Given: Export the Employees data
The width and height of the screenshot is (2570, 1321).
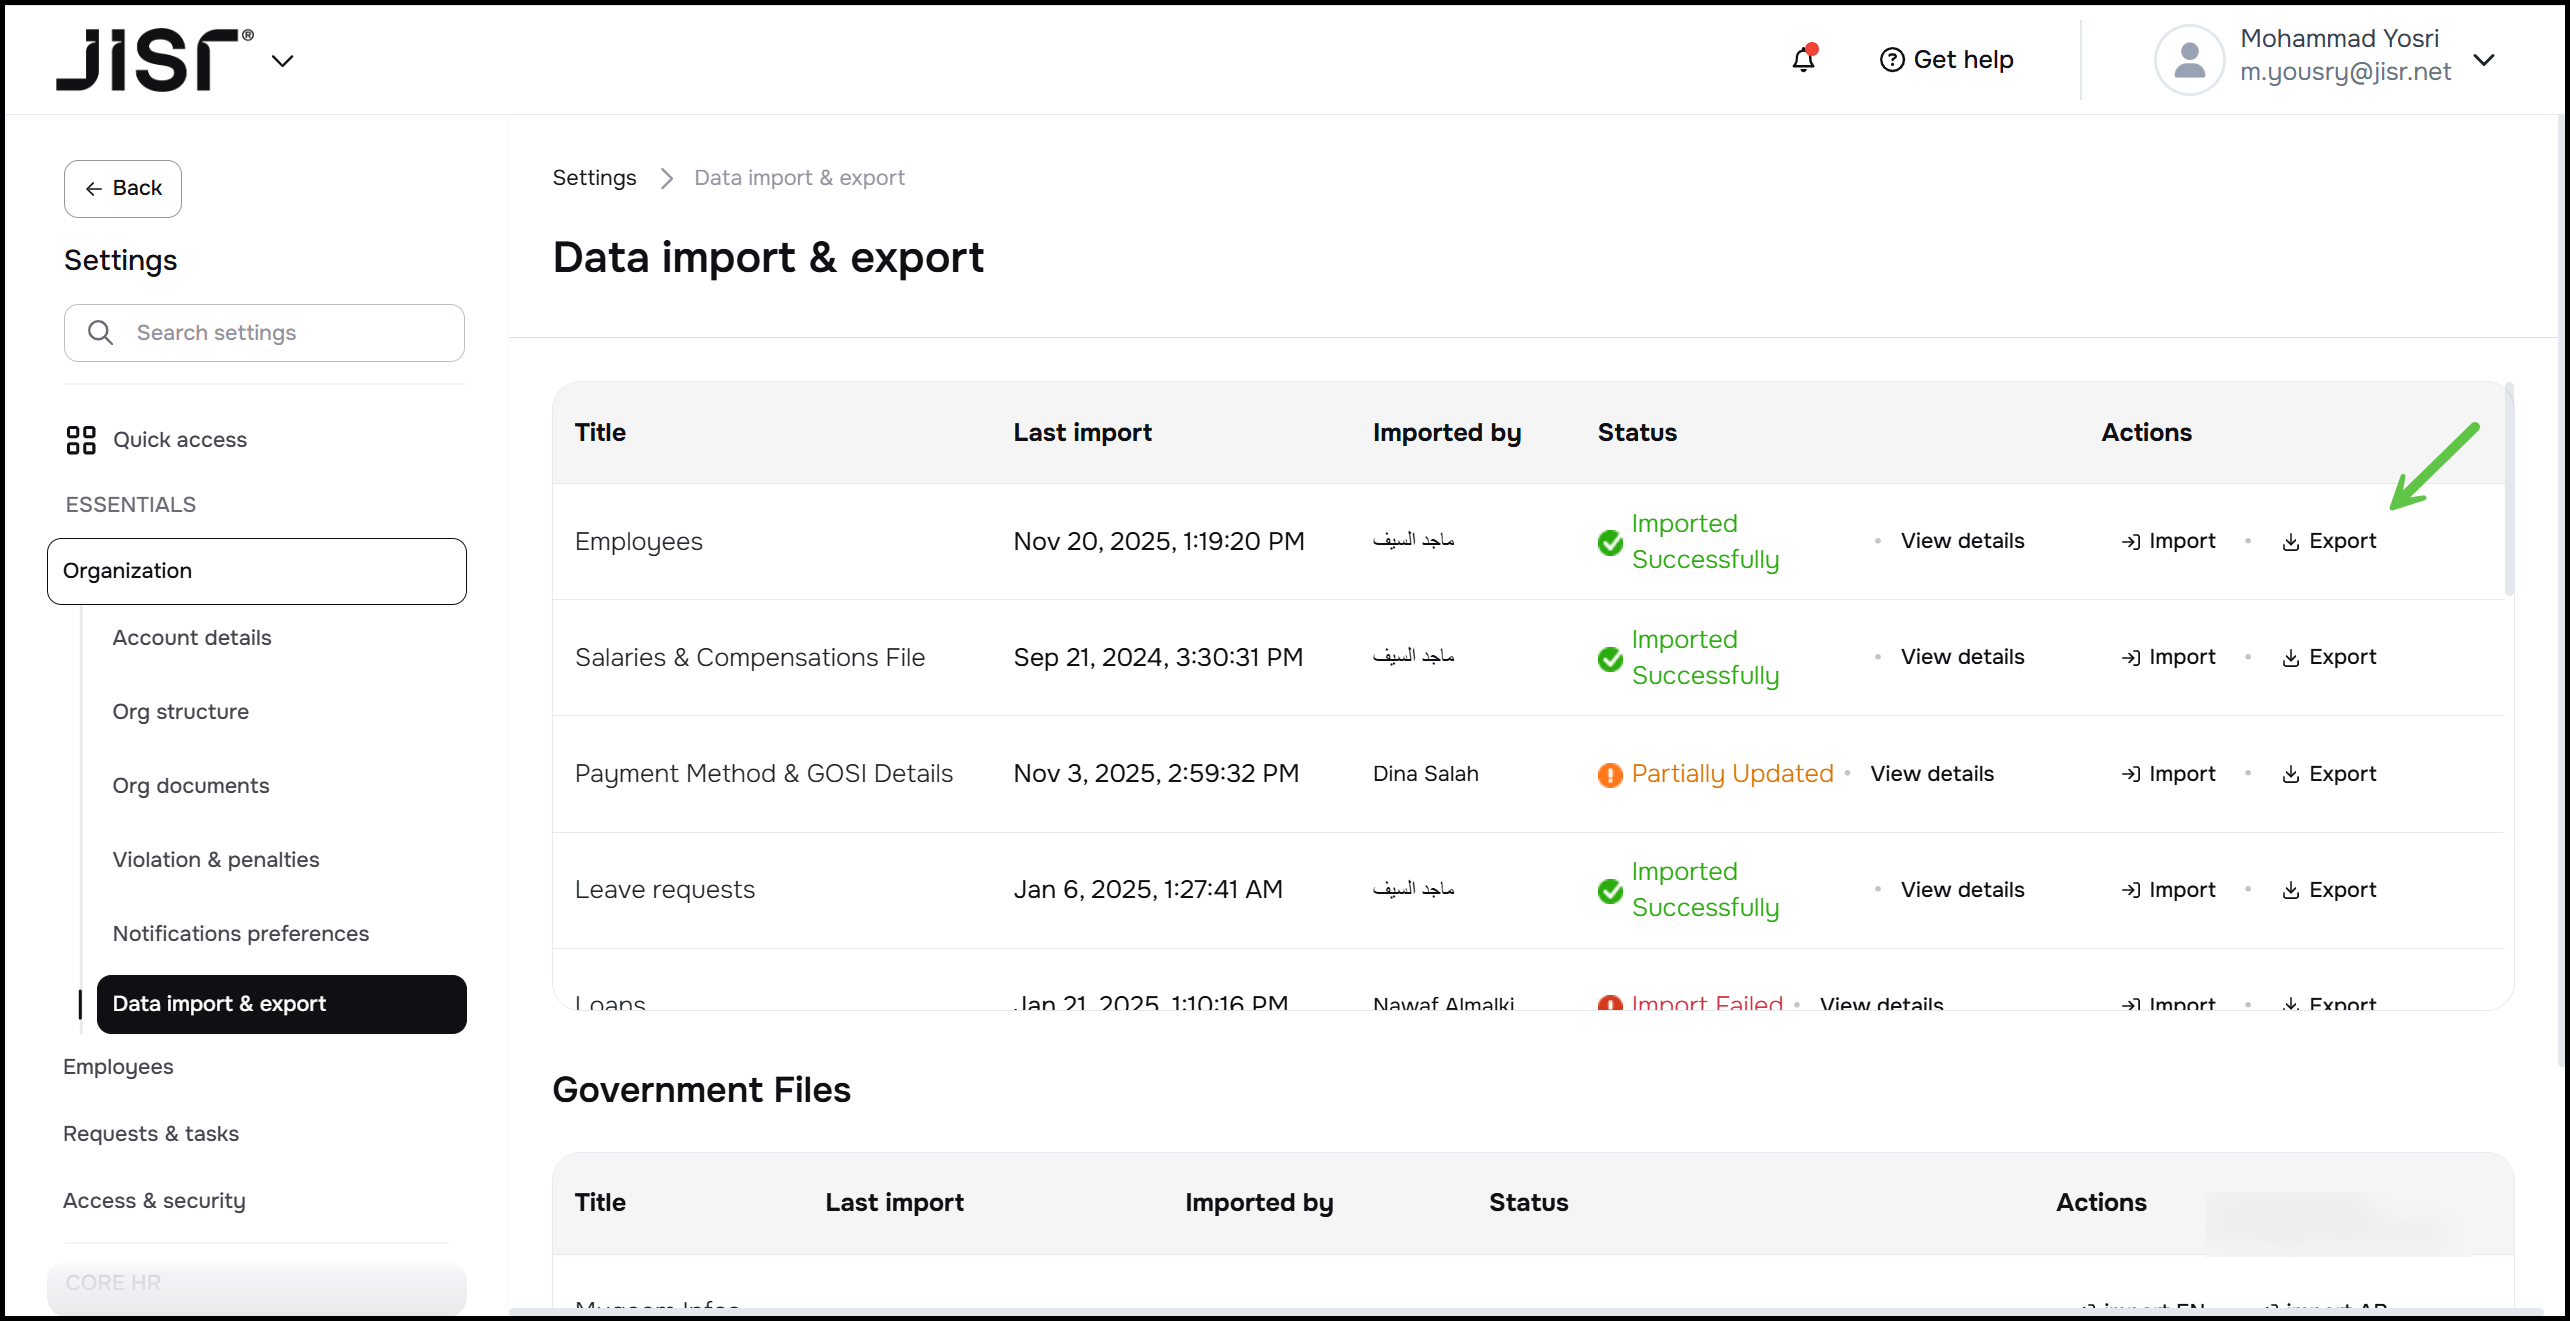Looking at the screenshot, I should [x=2329, y=542].
